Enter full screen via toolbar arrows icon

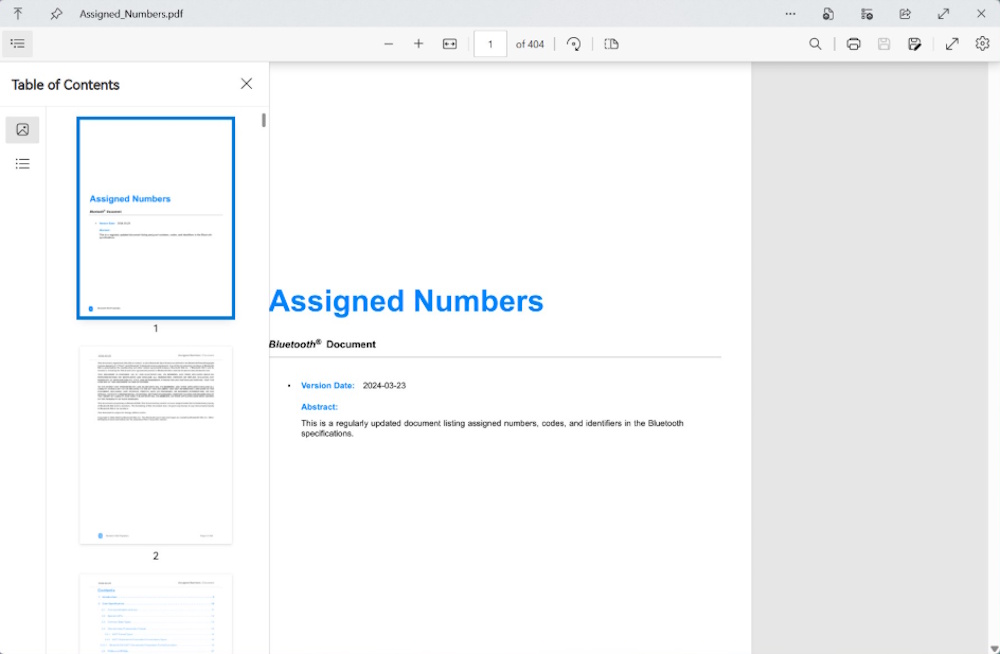click(952, 44)
